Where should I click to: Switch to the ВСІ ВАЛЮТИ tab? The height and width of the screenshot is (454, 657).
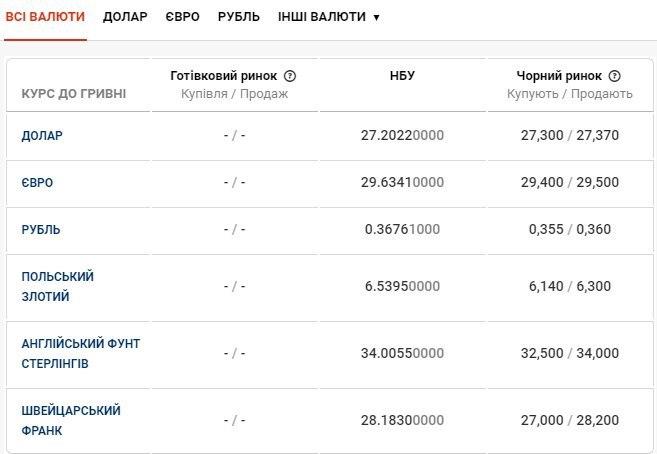[45, 17]
